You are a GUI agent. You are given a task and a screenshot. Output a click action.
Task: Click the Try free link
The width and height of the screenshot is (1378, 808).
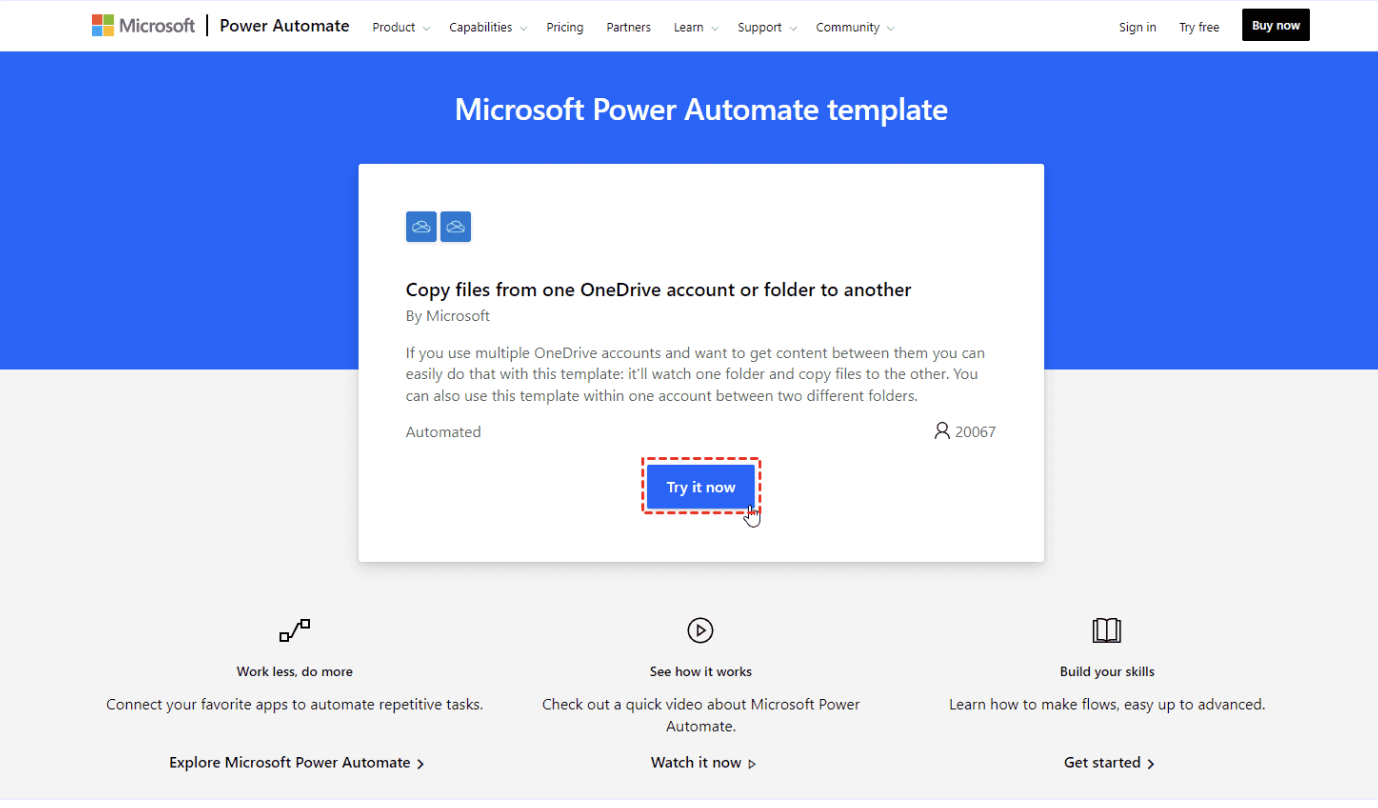1199,27
